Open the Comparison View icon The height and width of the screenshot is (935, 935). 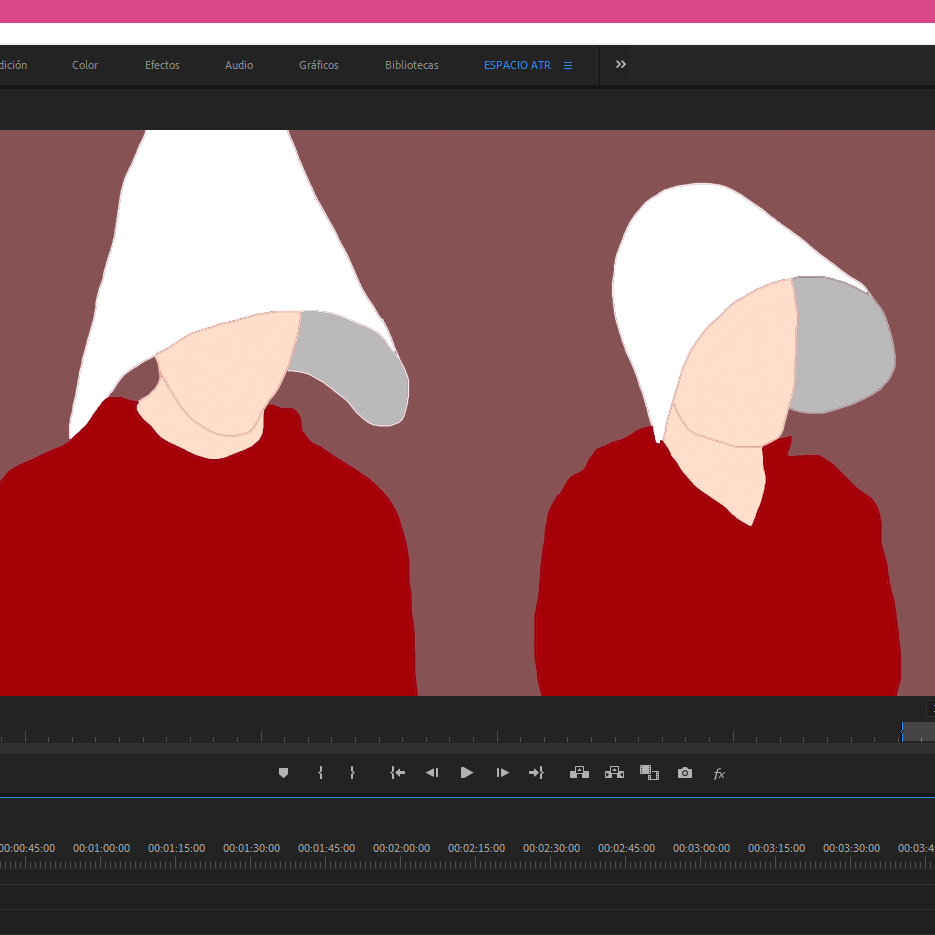[649, 773]
